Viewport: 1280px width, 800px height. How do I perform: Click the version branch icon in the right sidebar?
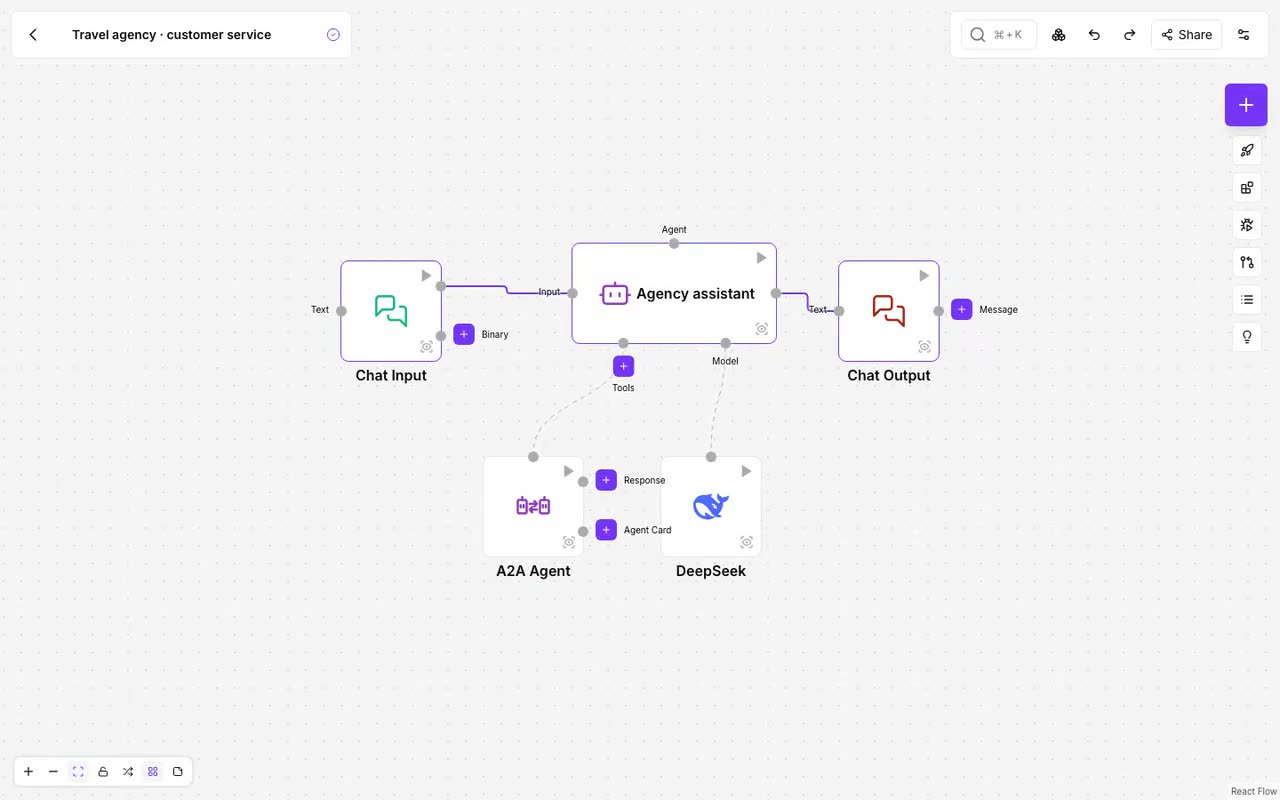coord(1246,262)
